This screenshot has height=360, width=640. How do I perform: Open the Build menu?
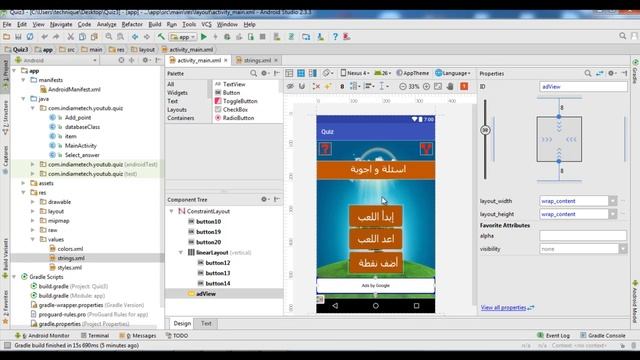155,24
